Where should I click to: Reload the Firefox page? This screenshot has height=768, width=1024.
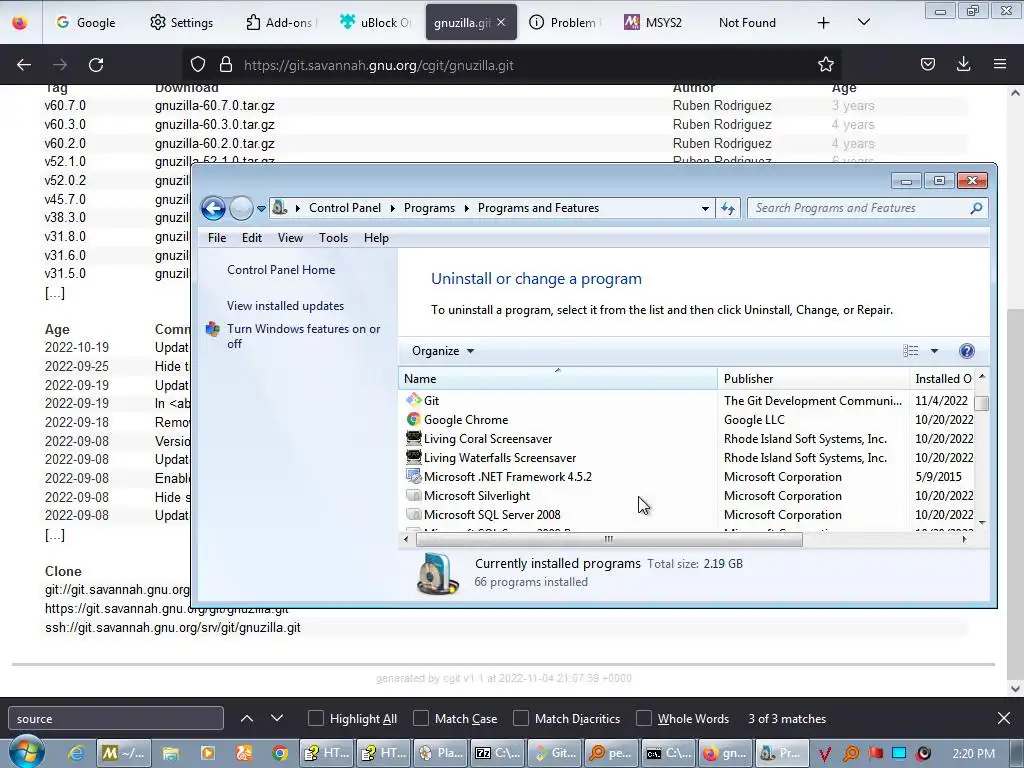coord(96,65)
